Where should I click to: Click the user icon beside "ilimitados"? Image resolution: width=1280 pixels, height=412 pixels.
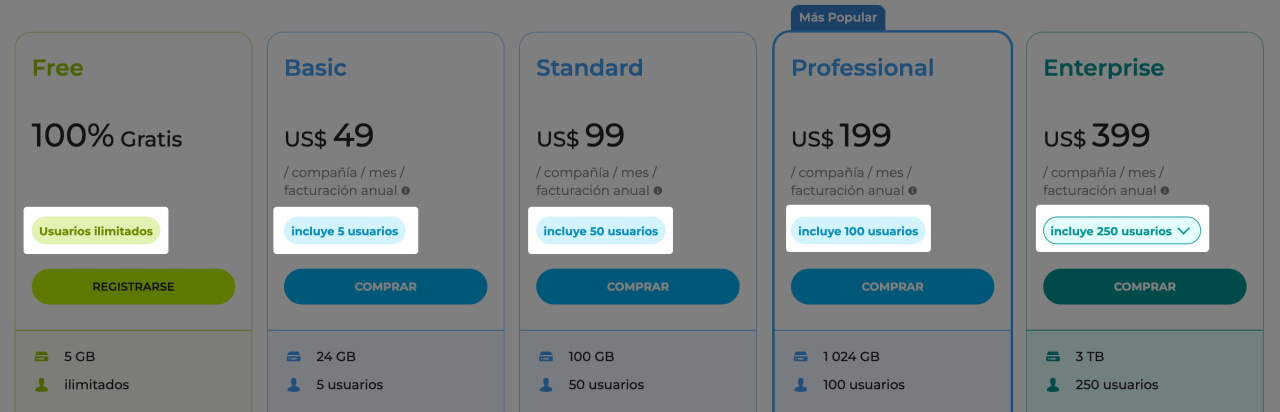tap(41, 384)
